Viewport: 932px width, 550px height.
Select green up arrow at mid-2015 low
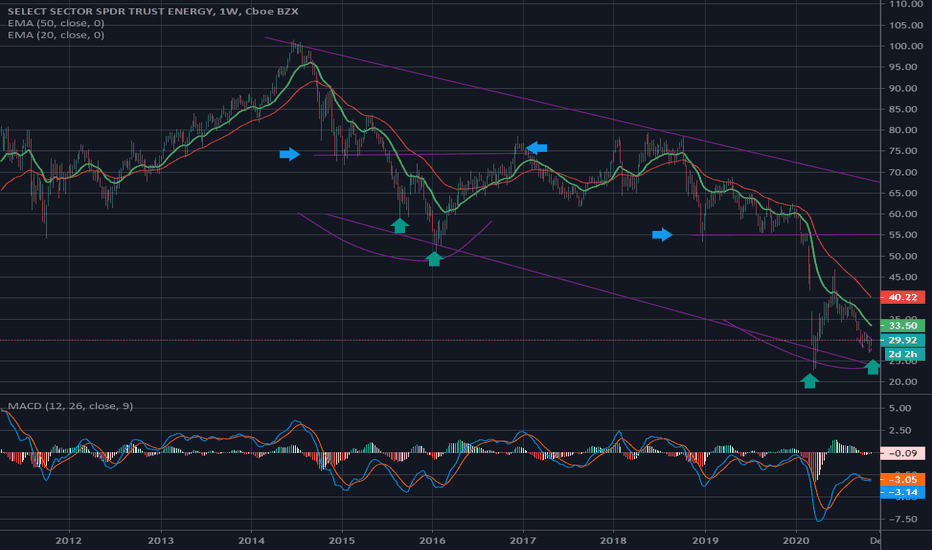click(399, 225)
